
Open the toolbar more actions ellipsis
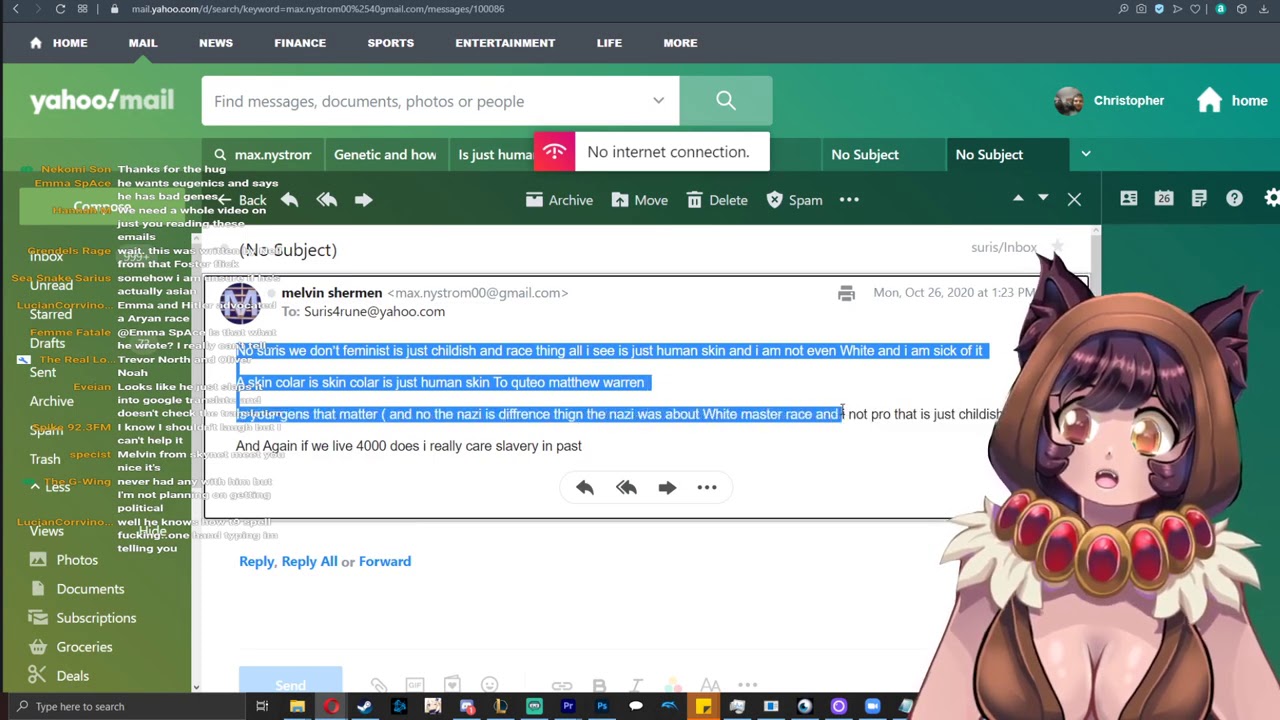[849, 200]
